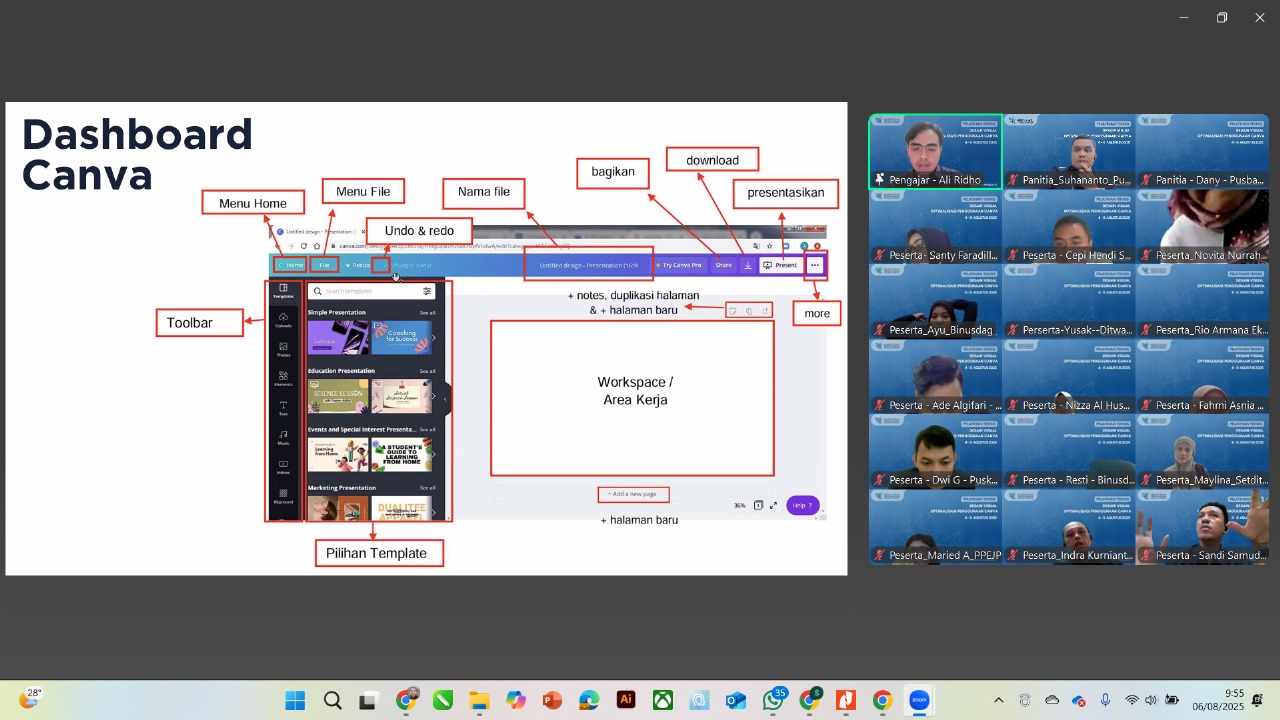Click the add notes icon above the page
This screenshot has width=1280, height=720.
733,311
